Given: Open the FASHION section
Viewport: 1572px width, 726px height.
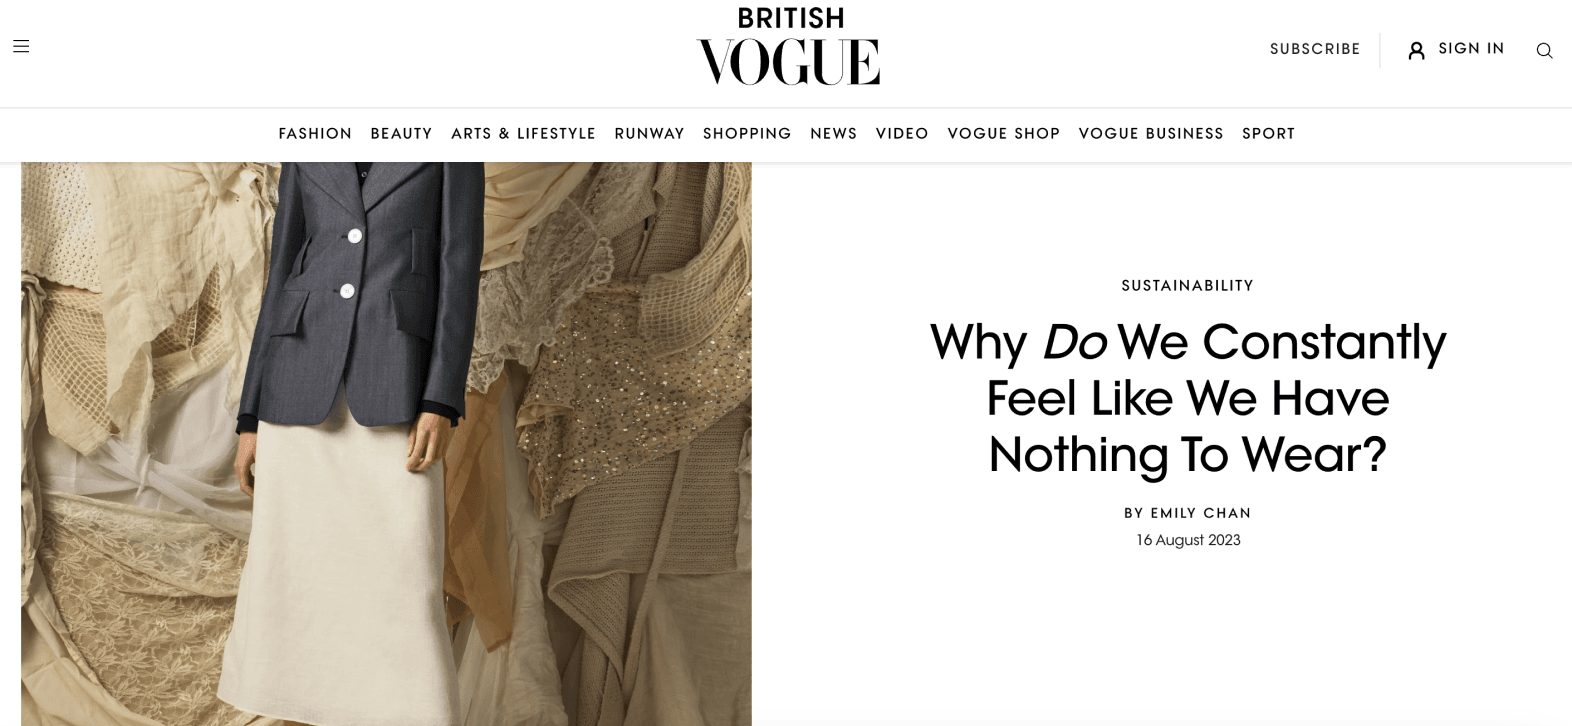Looking at the screenshot, I should point(315,133).
